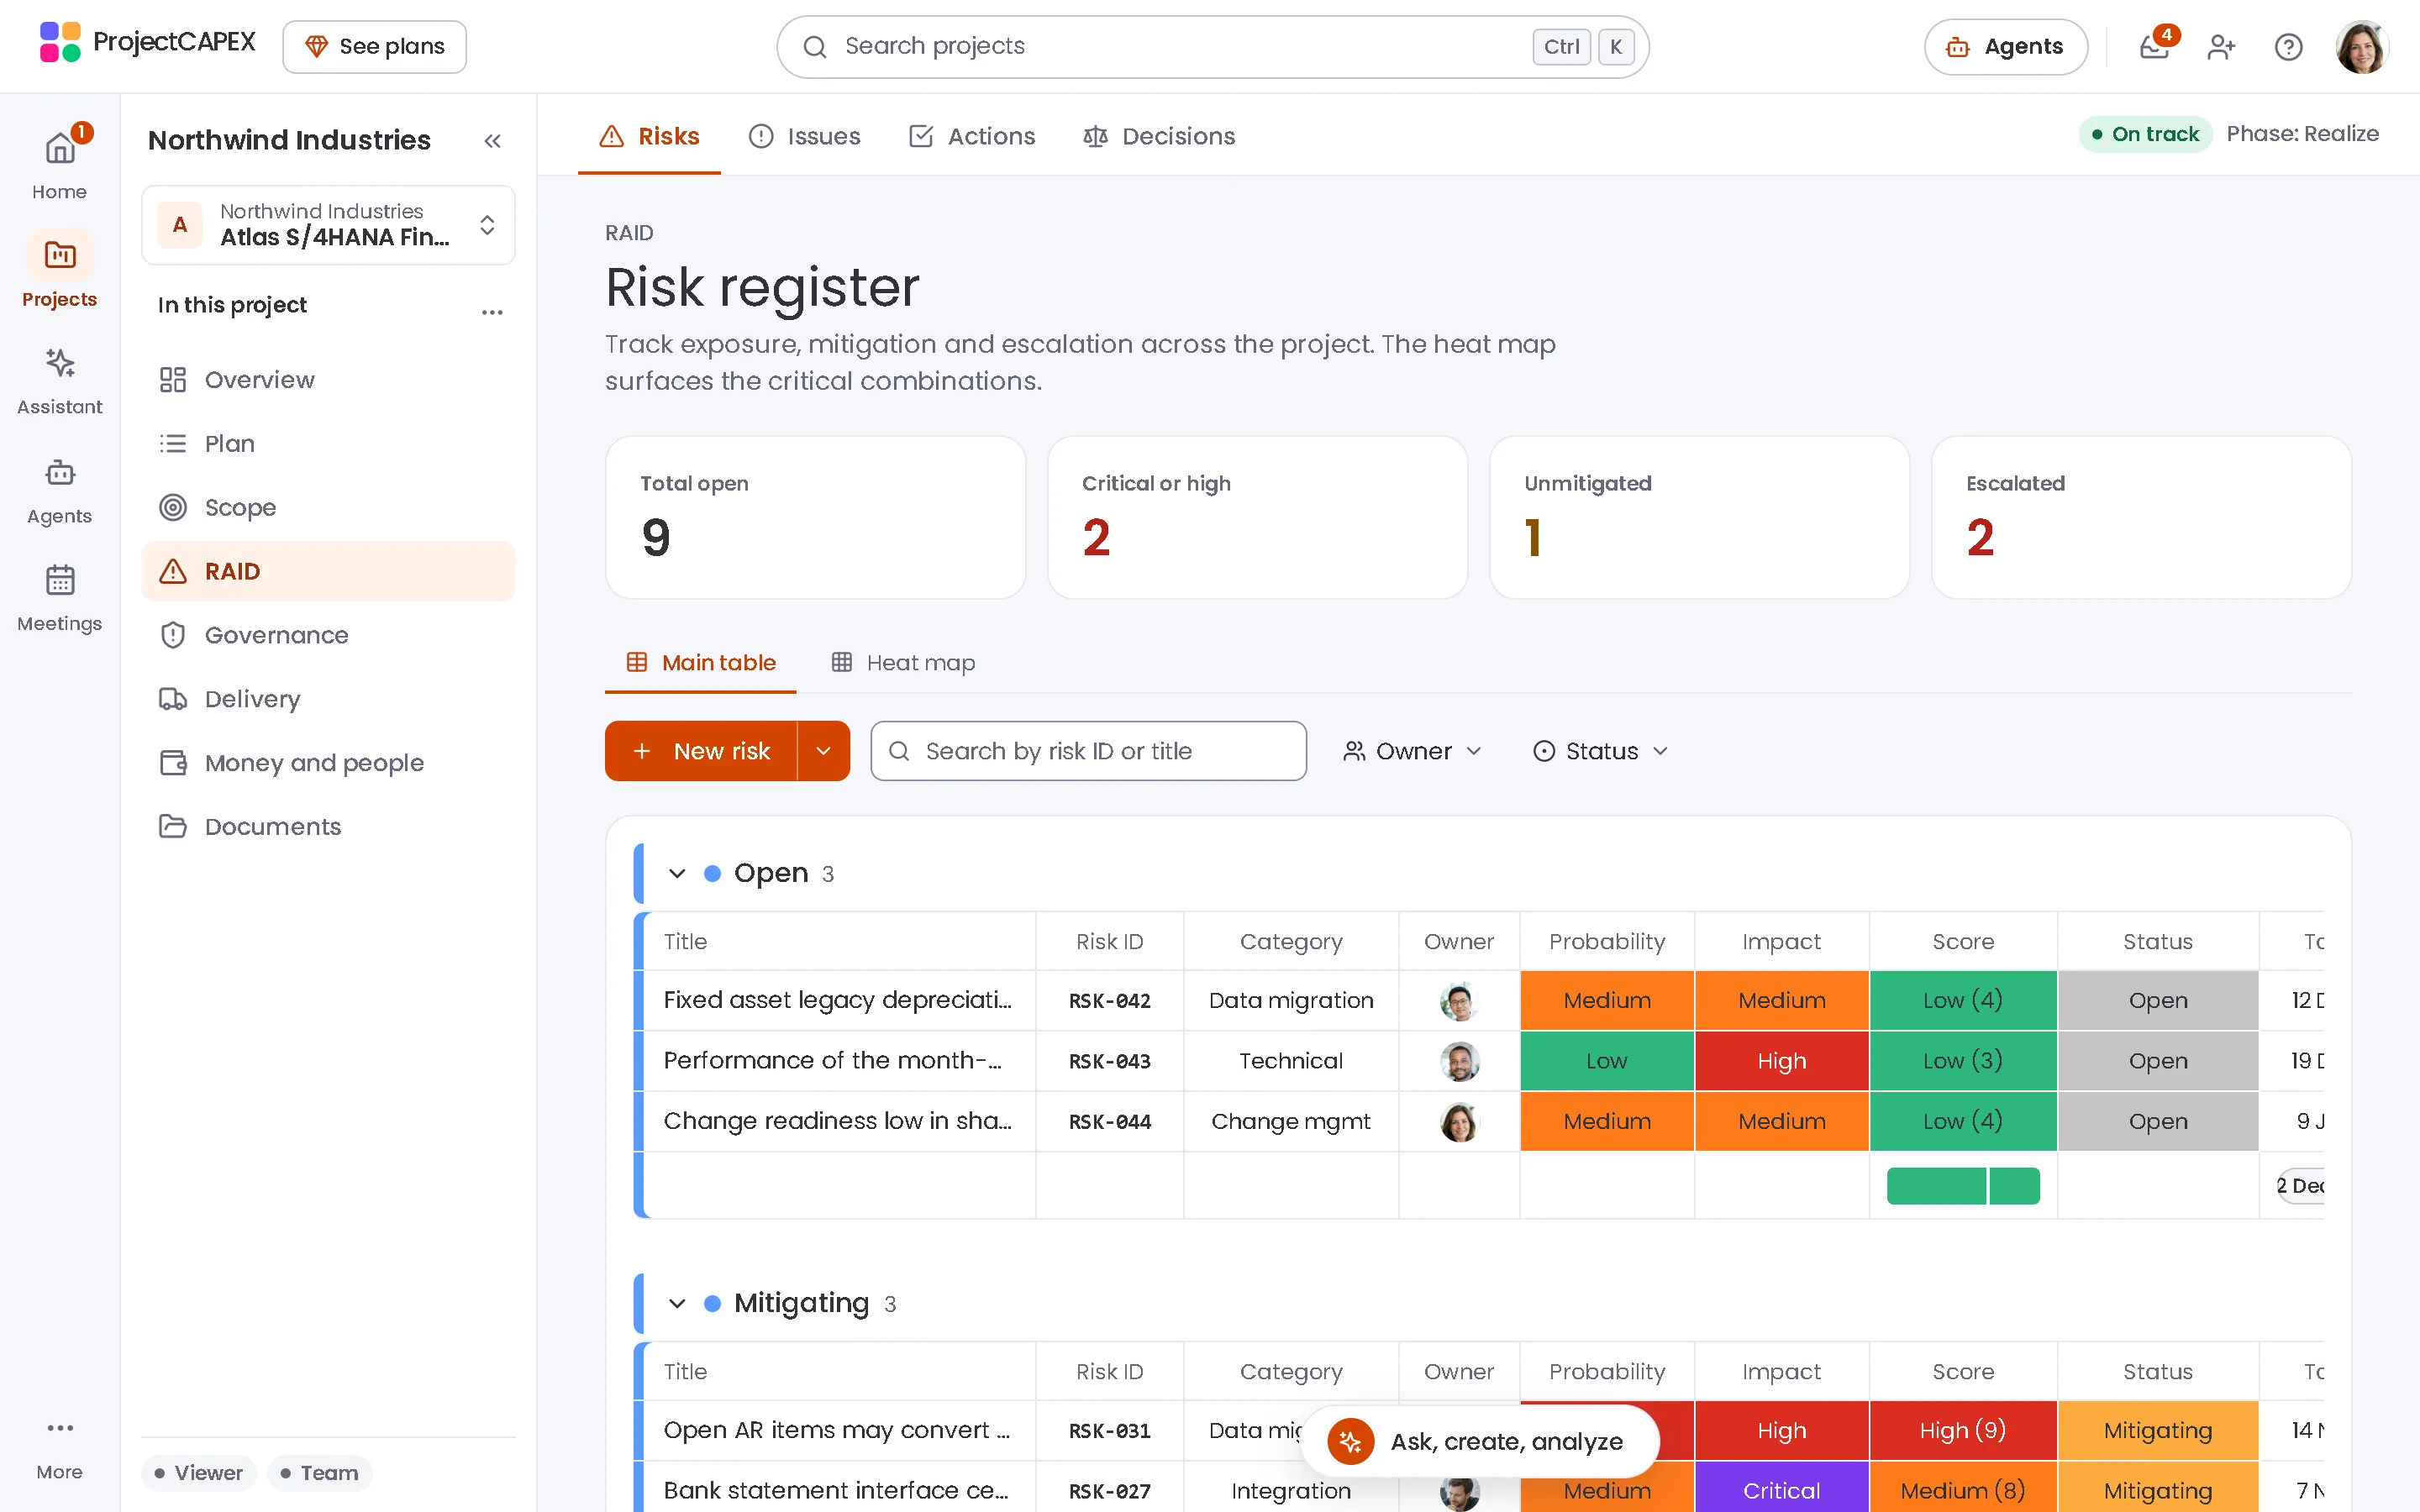Click the Agents button in header
The height and width of the screenshot is (1512, 2420).
(2006, 46)
